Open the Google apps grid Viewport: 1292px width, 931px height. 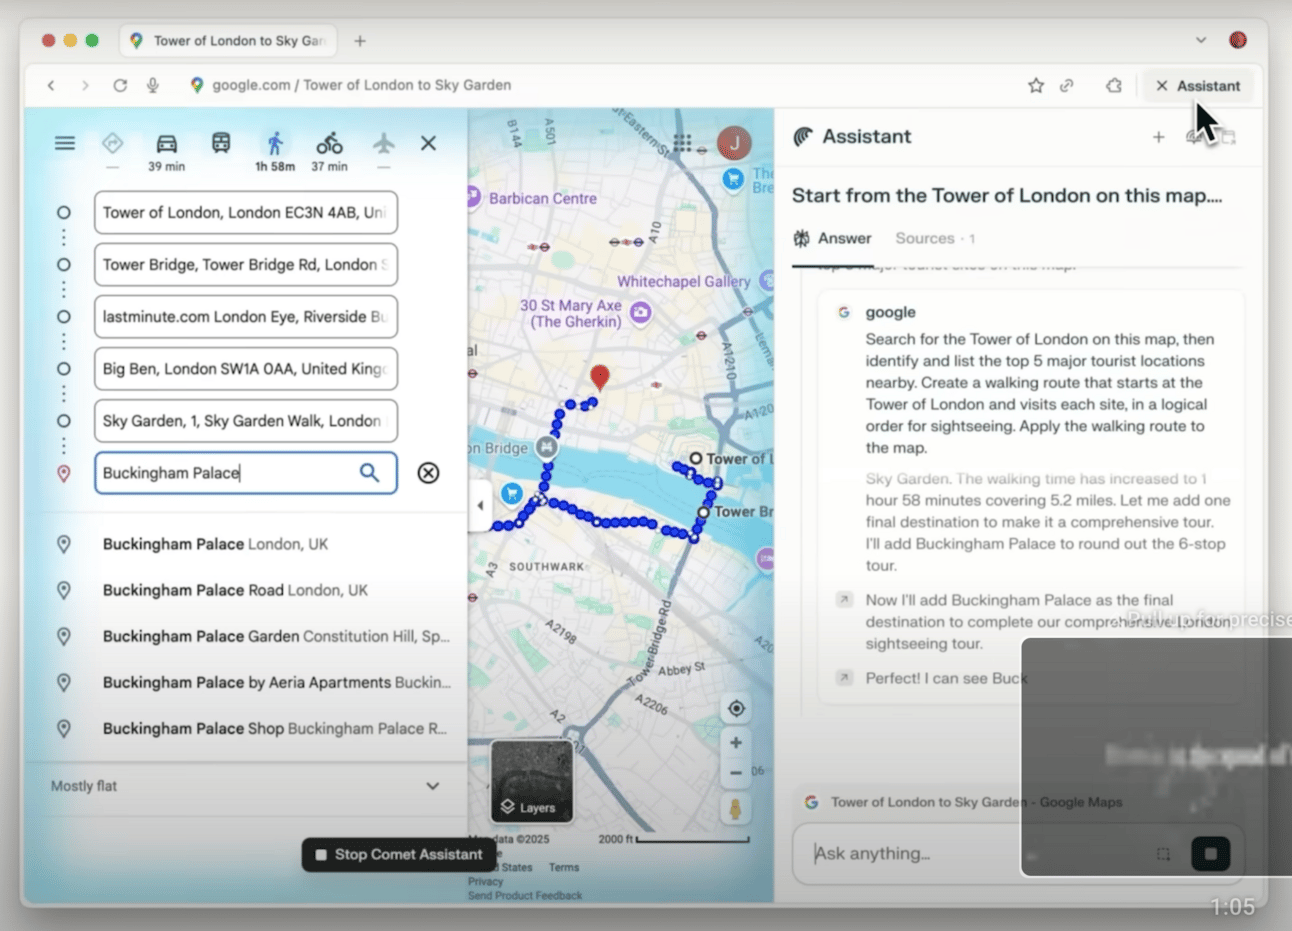point(682,143)
